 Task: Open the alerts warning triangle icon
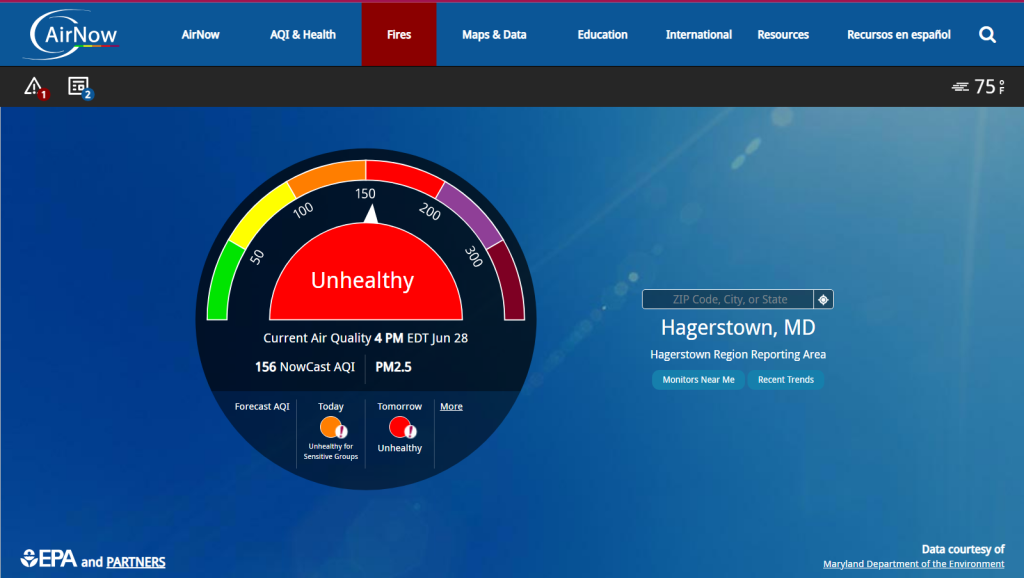tap(34, 87)
